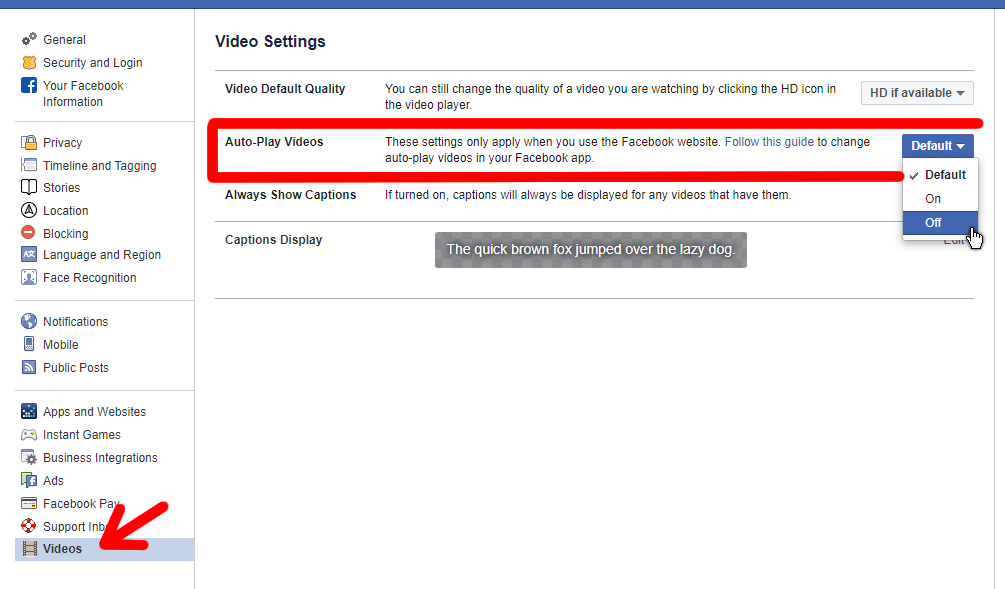The width and height of the screenshot is (1005, 589).
Task: Select the Videos settings tab
Action: tap(104, 549)
